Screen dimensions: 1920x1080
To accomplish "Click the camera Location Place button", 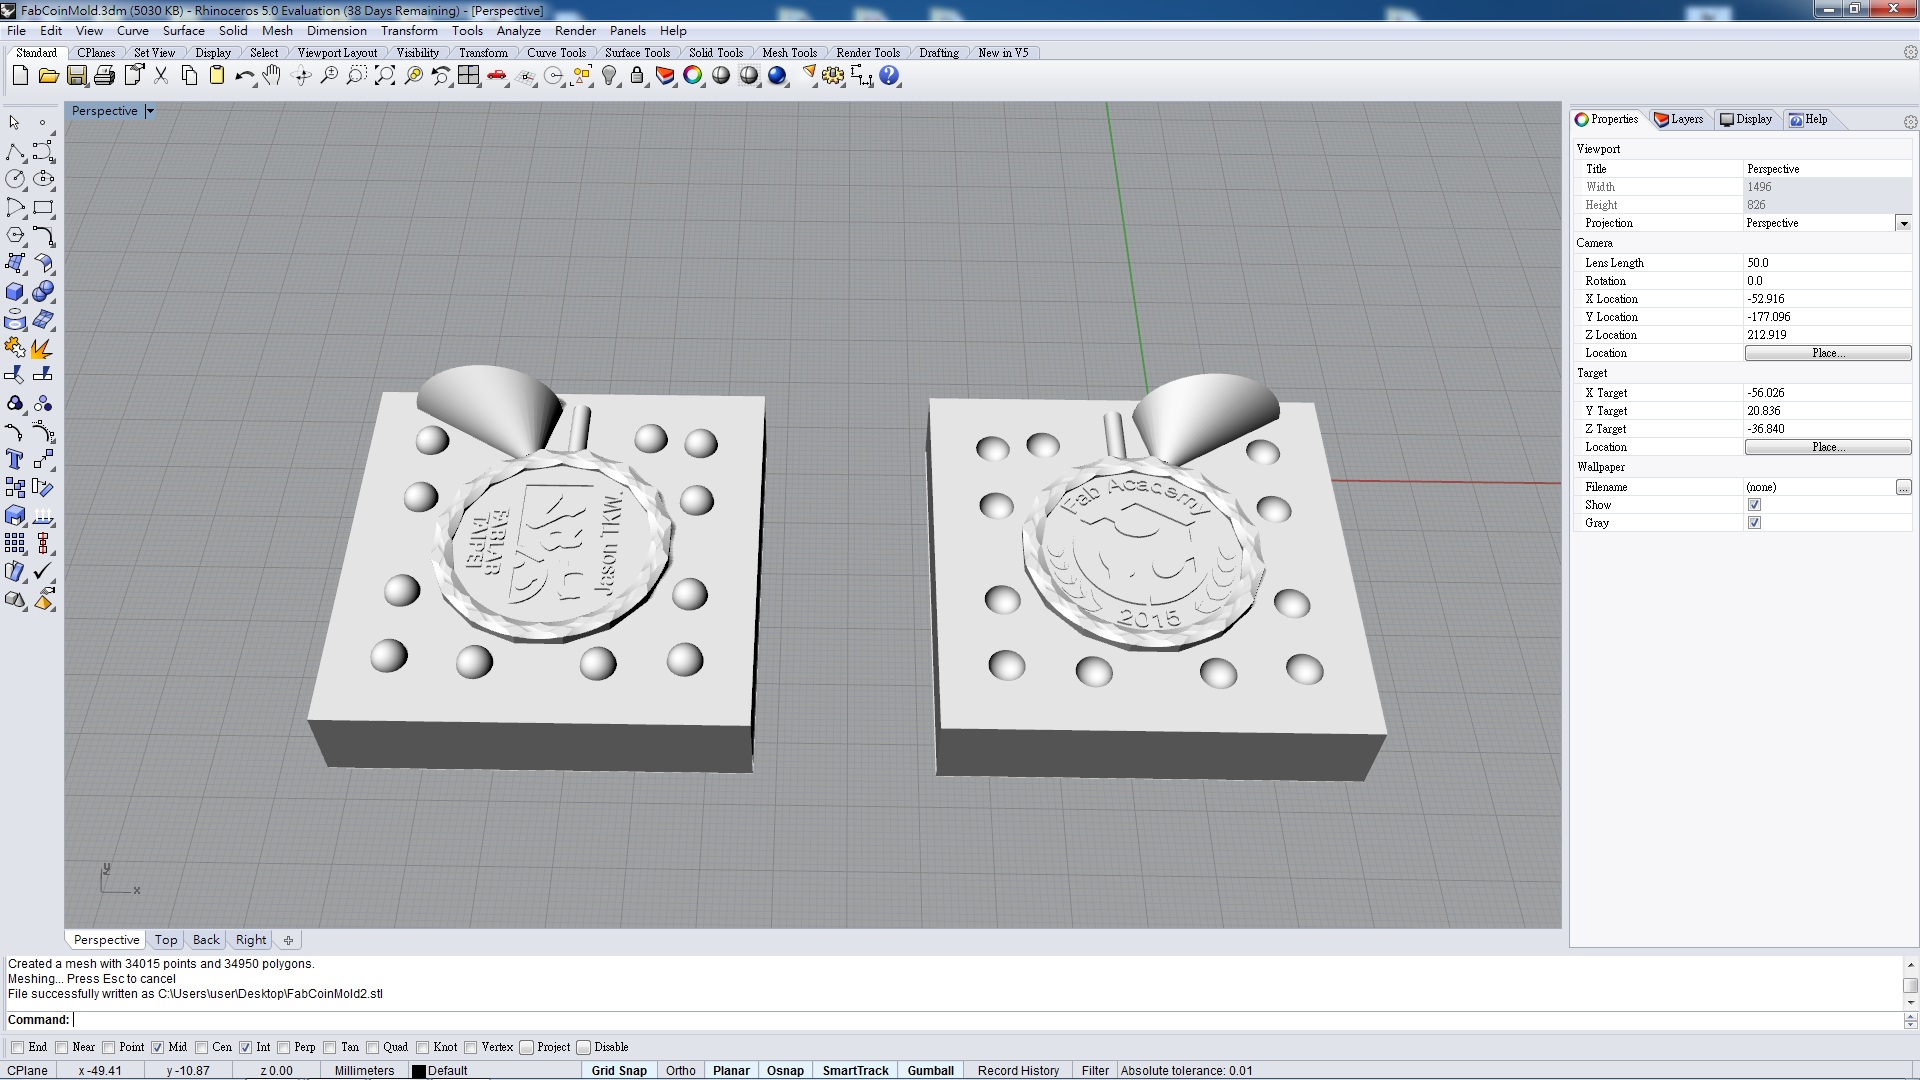I will 1827,353.
